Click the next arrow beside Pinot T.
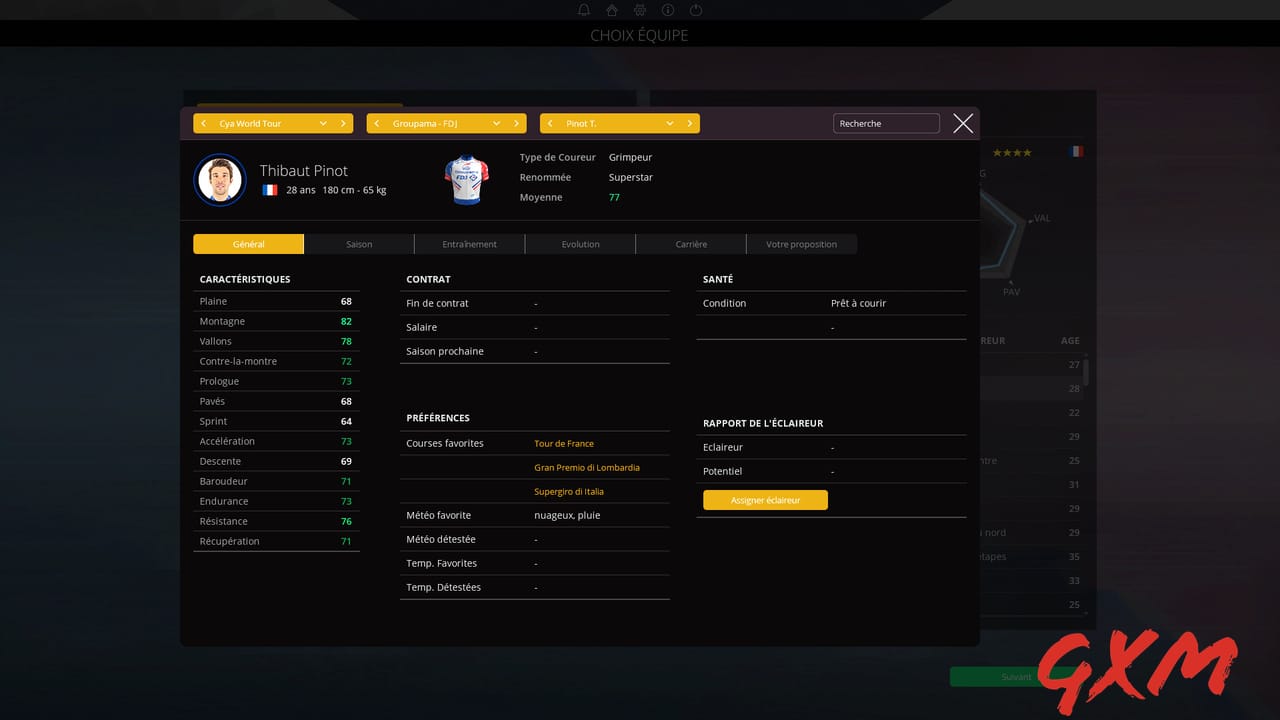1280x720 pixels. click(689, 122)
